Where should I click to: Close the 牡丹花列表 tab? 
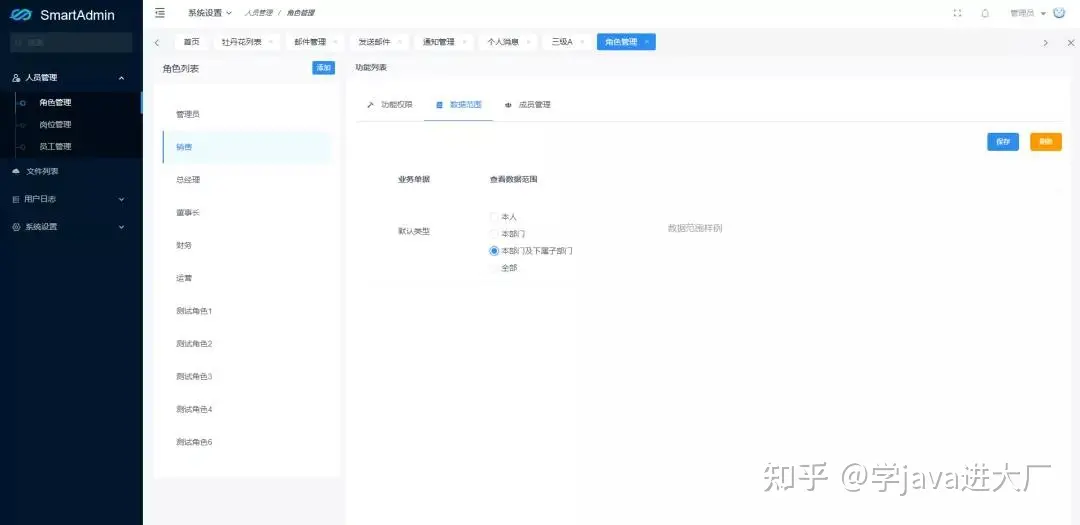coord(270,42)
